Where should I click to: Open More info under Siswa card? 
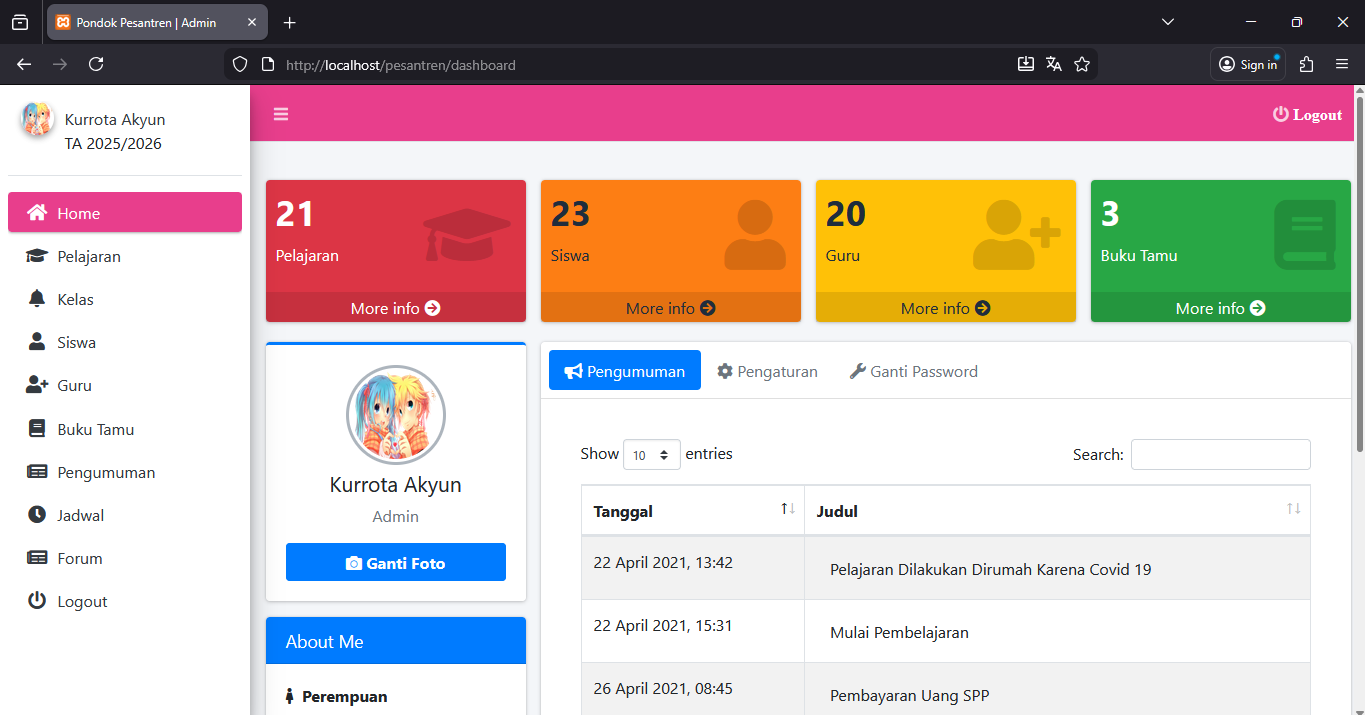(670, 308)
